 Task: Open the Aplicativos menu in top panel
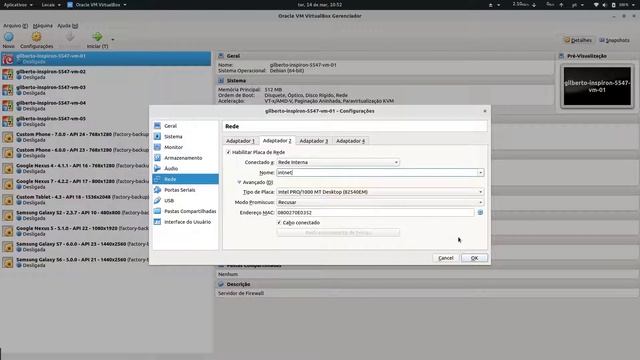[x=18, y=5]
